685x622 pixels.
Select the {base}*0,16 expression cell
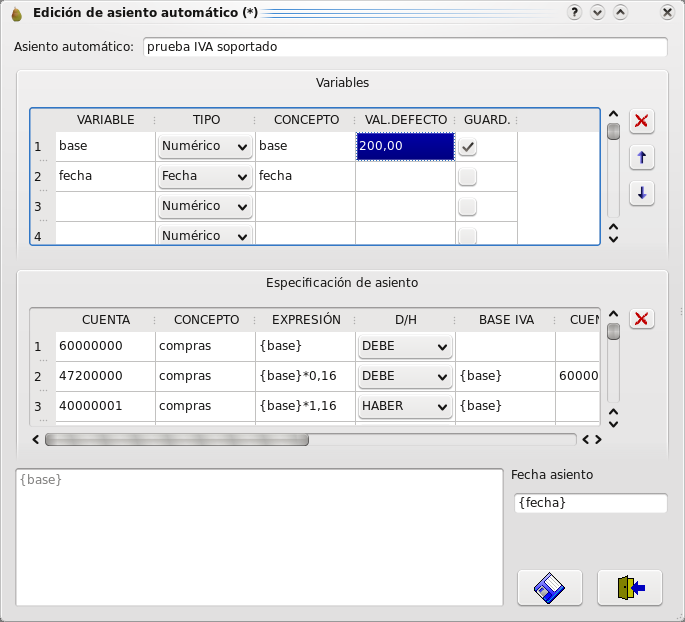click(x=305, y=377)
